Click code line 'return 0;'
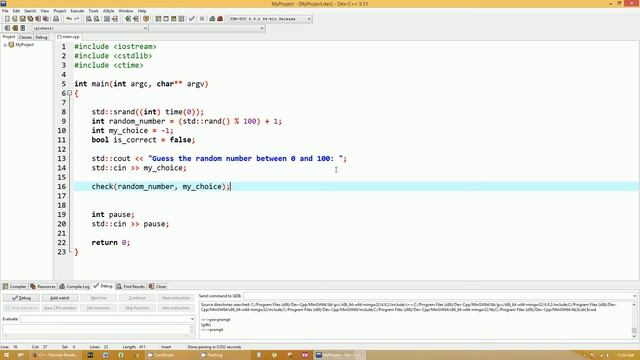Image resolution: width=640 pixels, height=360 pixels. tap(111, 242)
